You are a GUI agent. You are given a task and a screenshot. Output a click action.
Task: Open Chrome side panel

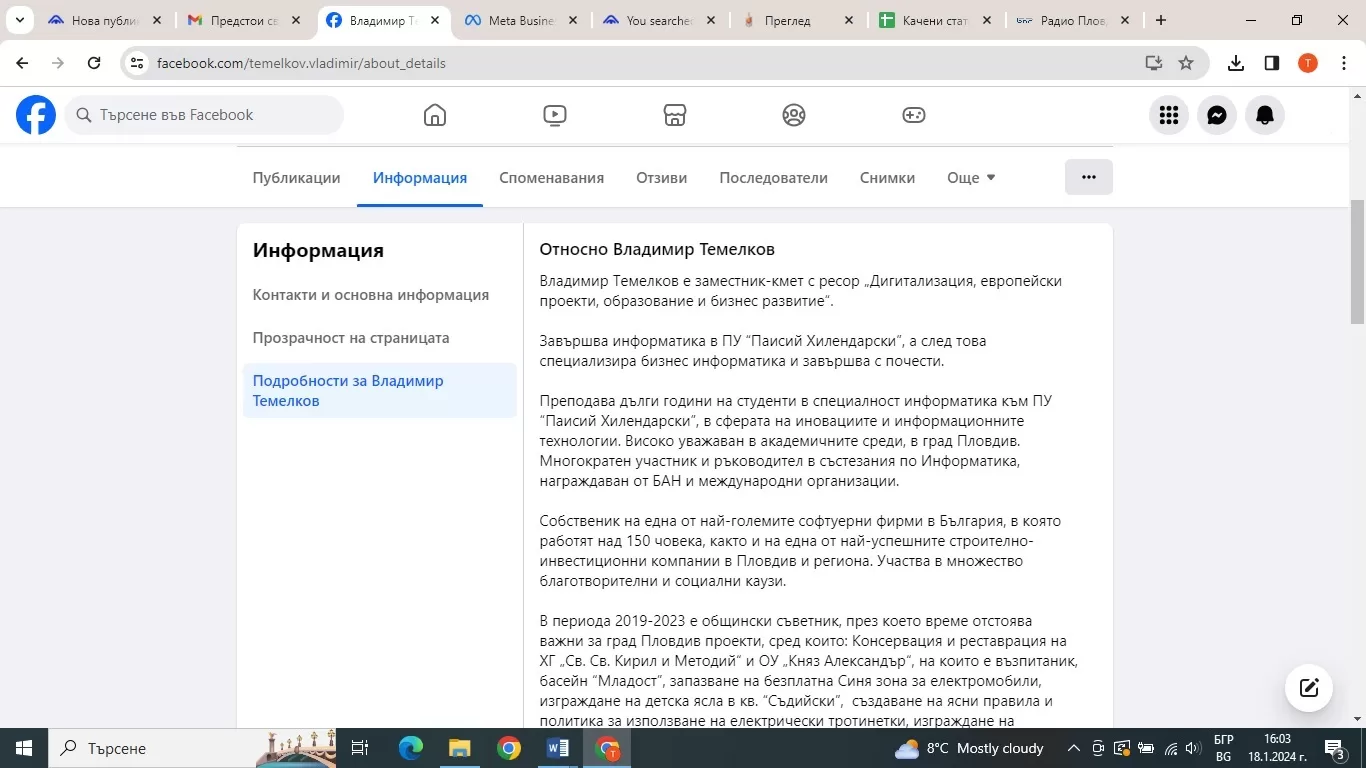[1272, 63]
